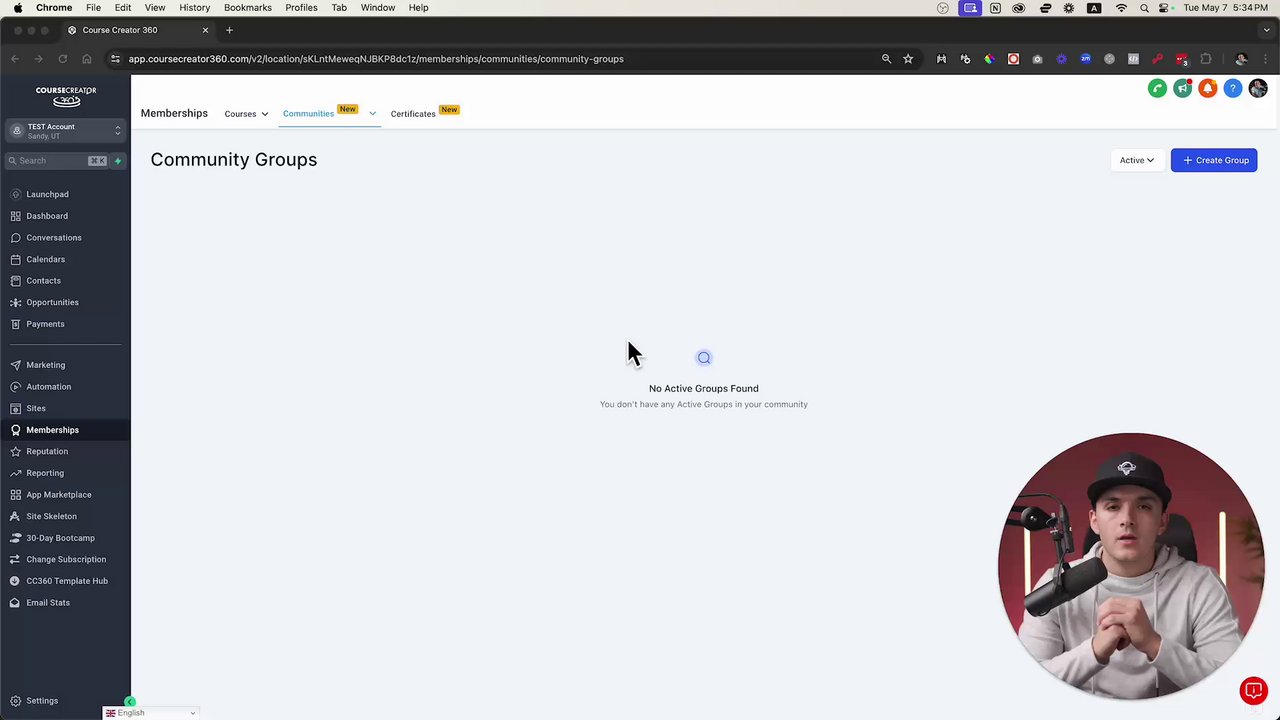
Task: Click the green megaphone announcements icon
Action: (1182, 89)
